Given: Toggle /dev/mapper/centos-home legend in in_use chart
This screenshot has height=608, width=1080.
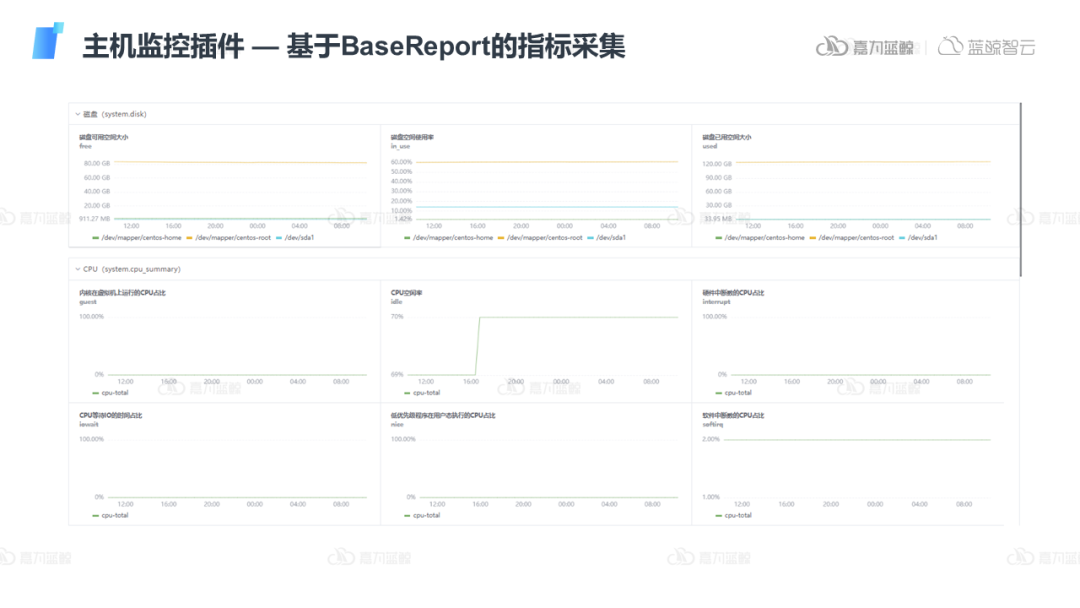Looking at the screenshot, I should [x=448, y=238].
